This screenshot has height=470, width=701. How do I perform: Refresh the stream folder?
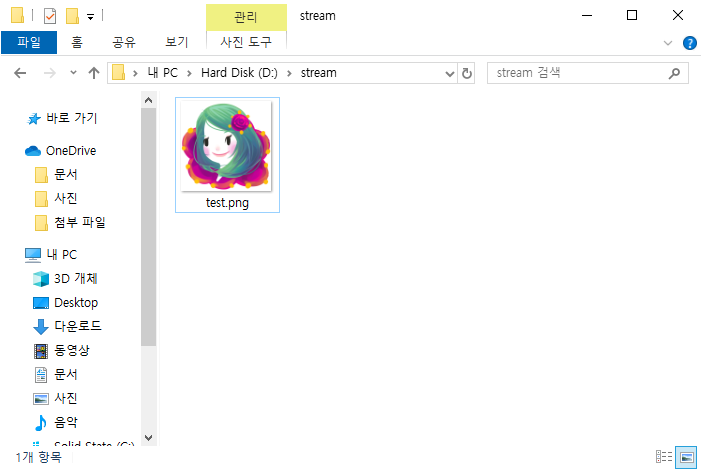[467, 73]
